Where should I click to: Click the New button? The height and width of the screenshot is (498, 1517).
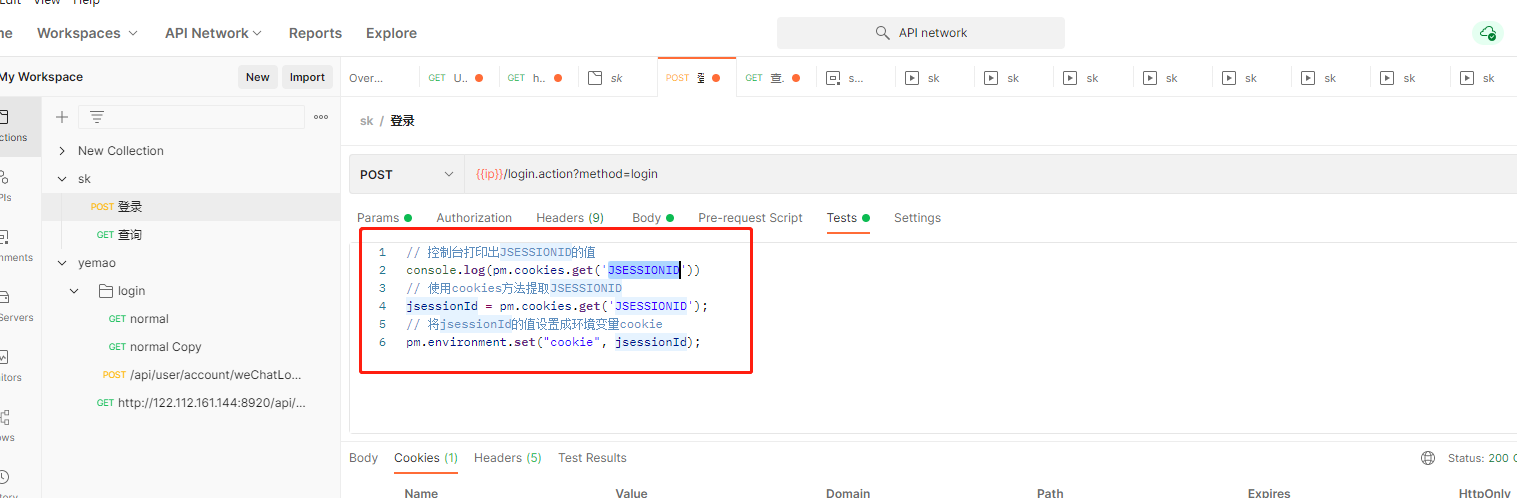click(258, 77)
